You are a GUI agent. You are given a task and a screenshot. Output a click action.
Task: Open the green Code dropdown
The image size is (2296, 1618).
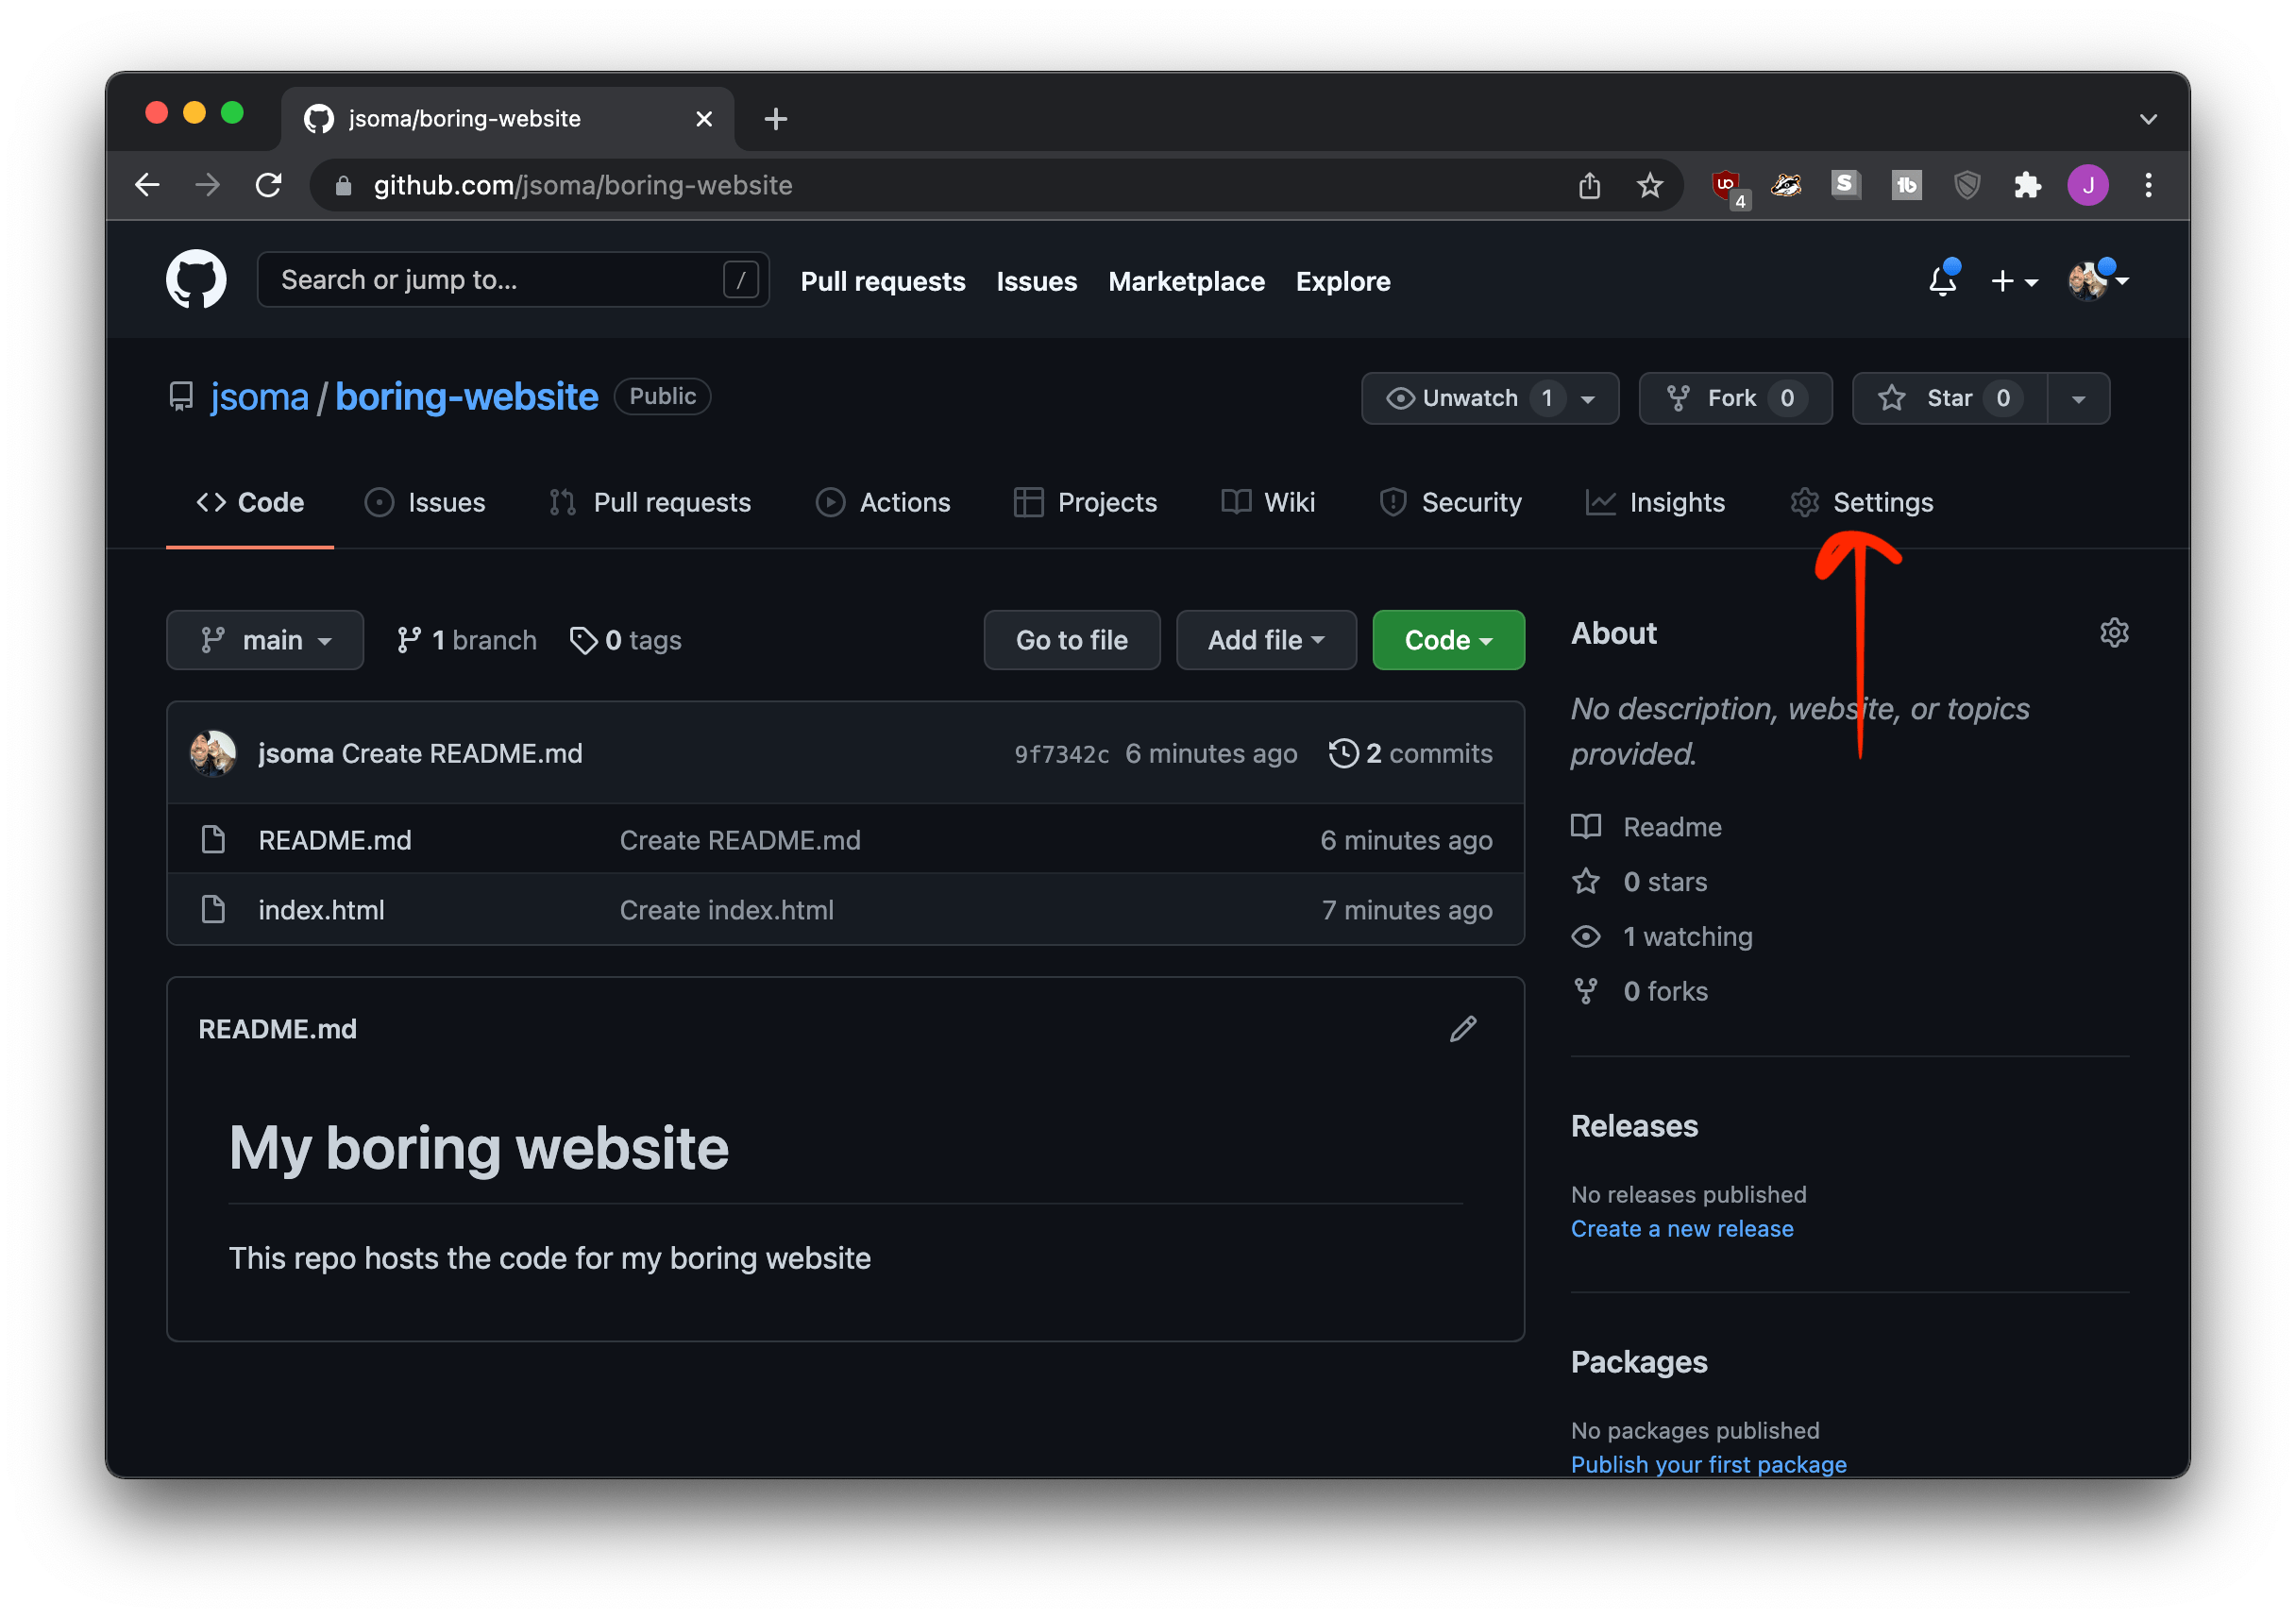click(x=1447, y=640)
